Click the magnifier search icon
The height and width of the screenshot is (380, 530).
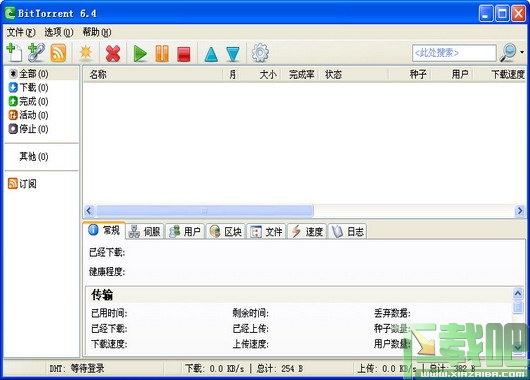tap(508, 53)
